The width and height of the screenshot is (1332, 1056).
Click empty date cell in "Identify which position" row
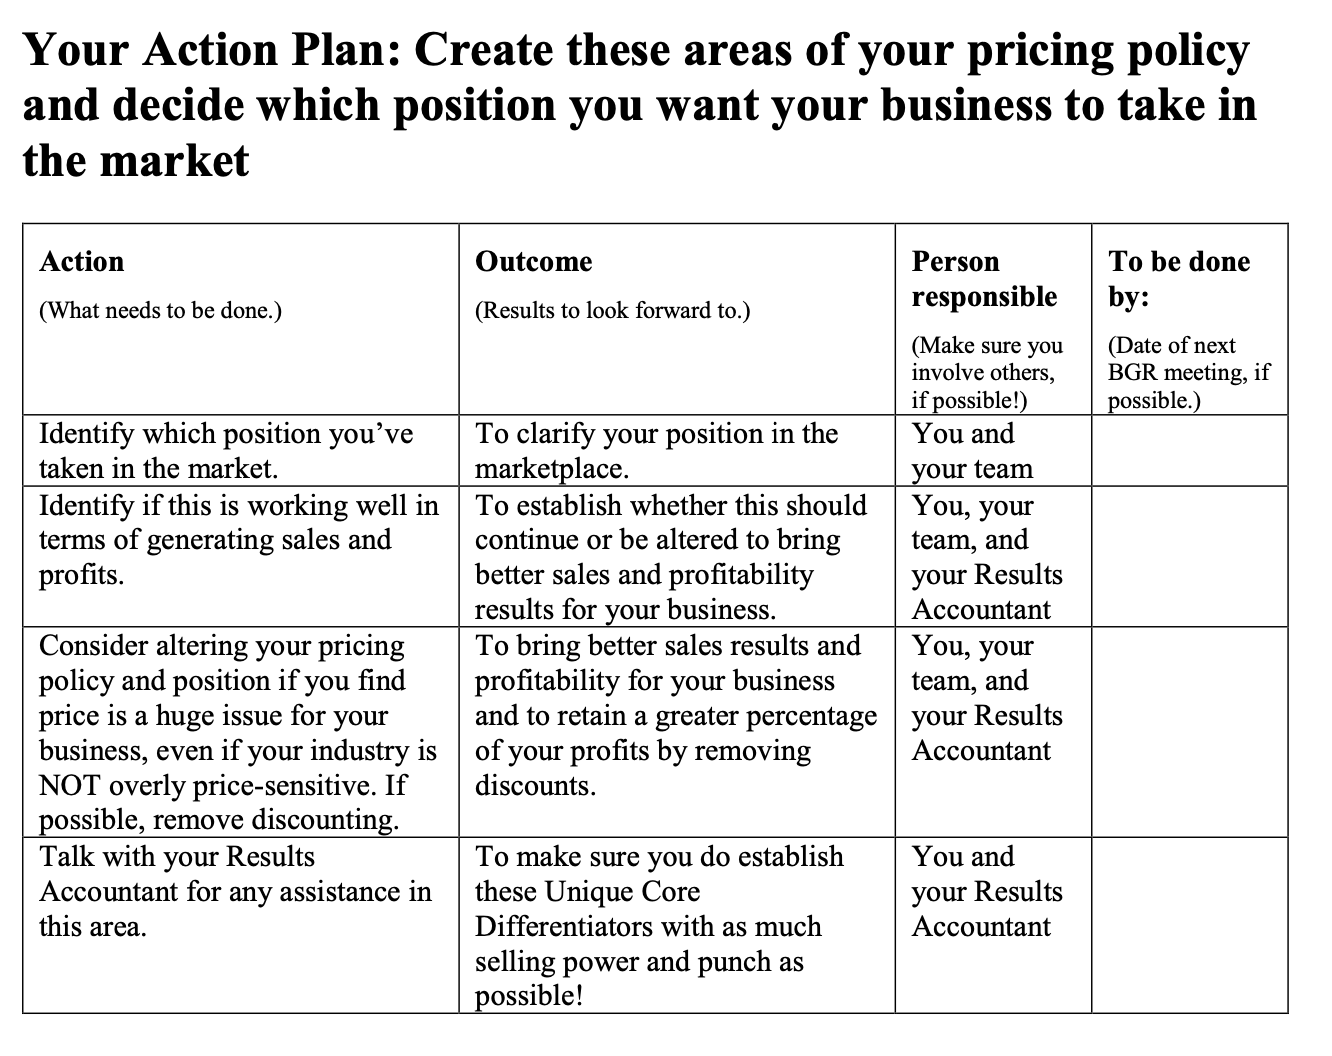coord(1188,451)
